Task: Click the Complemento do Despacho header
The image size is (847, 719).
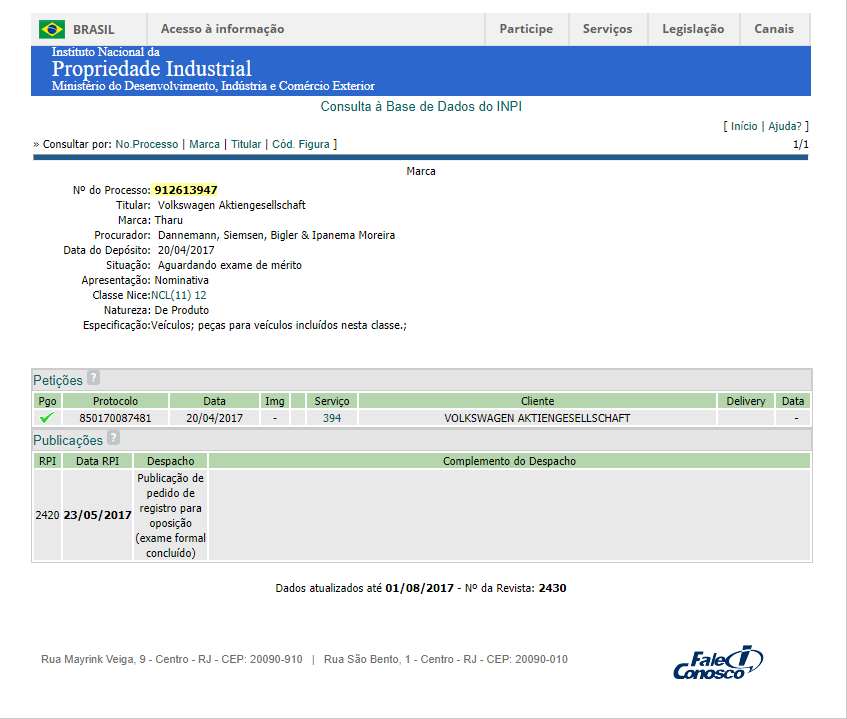Action: [x=509, y=461]
